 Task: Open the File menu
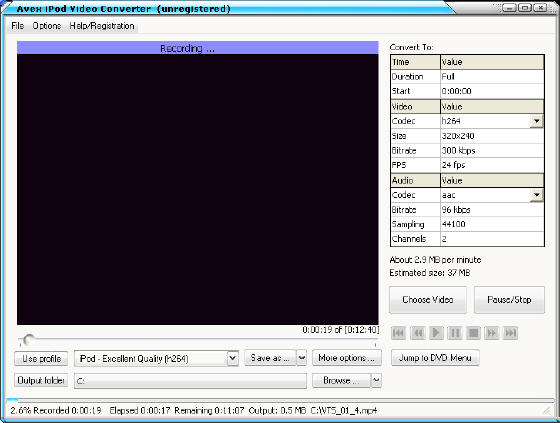[x=18, y=26]
